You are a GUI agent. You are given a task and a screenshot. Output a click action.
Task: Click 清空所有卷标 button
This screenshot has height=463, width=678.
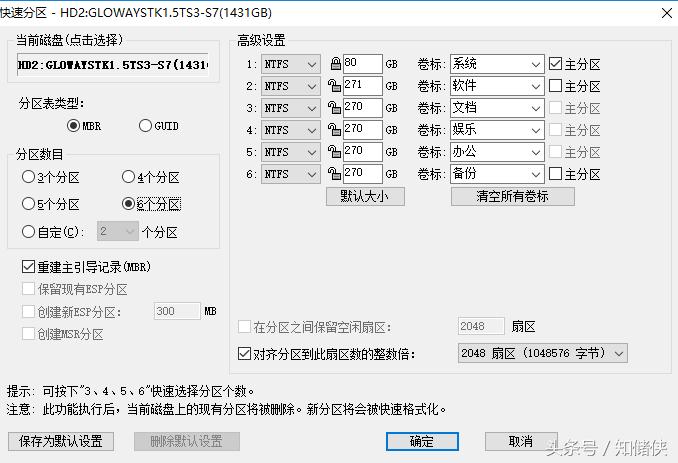click(513, 196)
